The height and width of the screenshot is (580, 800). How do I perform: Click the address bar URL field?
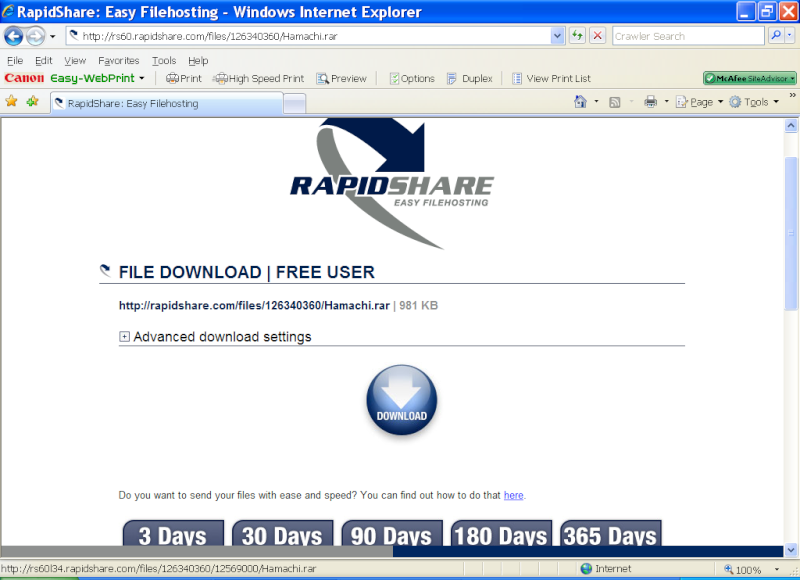[309, 36]
